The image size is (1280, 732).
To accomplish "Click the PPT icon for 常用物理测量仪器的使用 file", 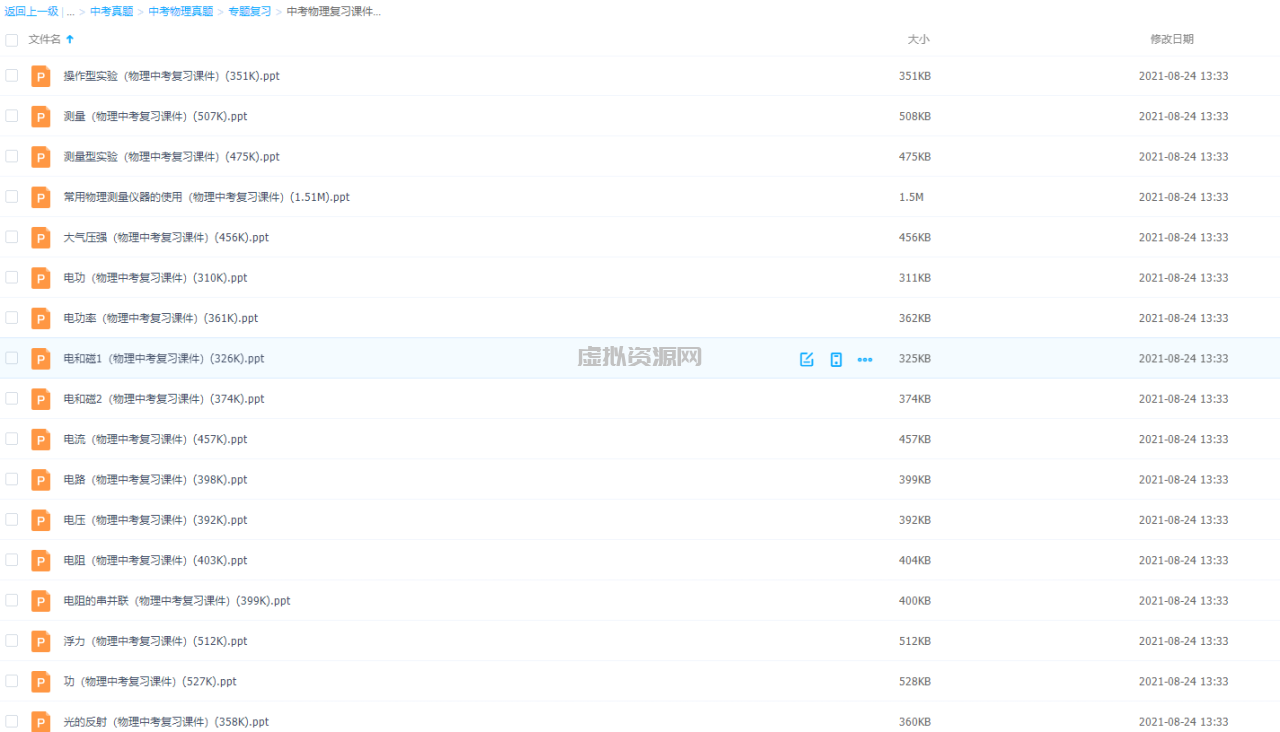I will click(x=41, y=197).
